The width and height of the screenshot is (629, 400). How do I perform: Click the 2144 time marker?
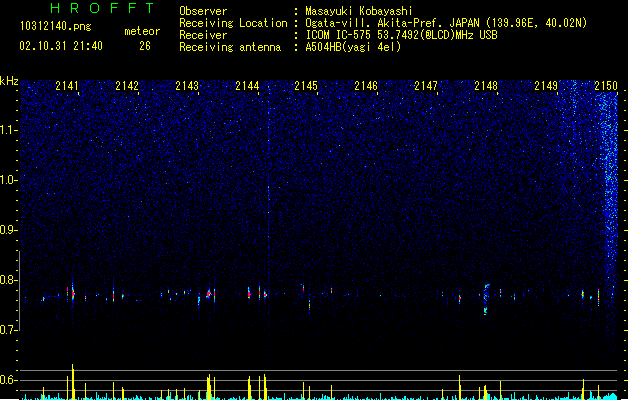(x=247, y=86)
